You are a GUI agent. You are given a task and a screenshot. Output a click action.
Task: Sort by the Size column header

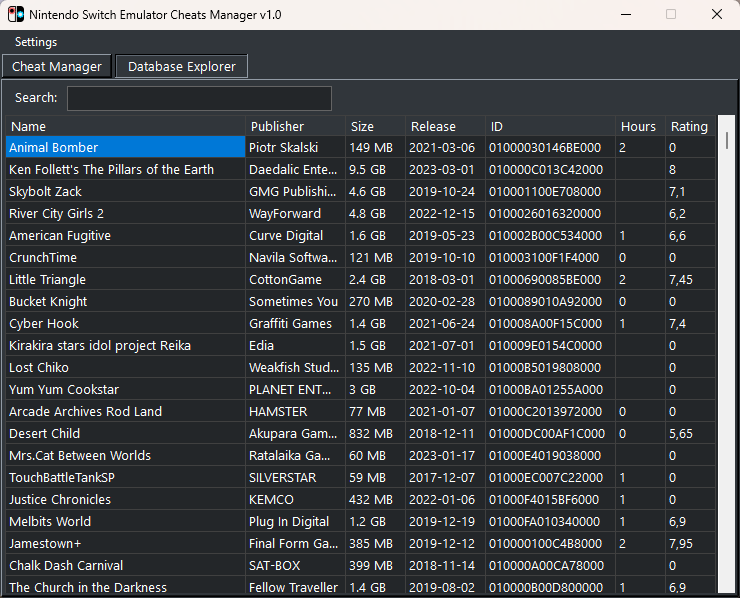[x=375, y=126]
